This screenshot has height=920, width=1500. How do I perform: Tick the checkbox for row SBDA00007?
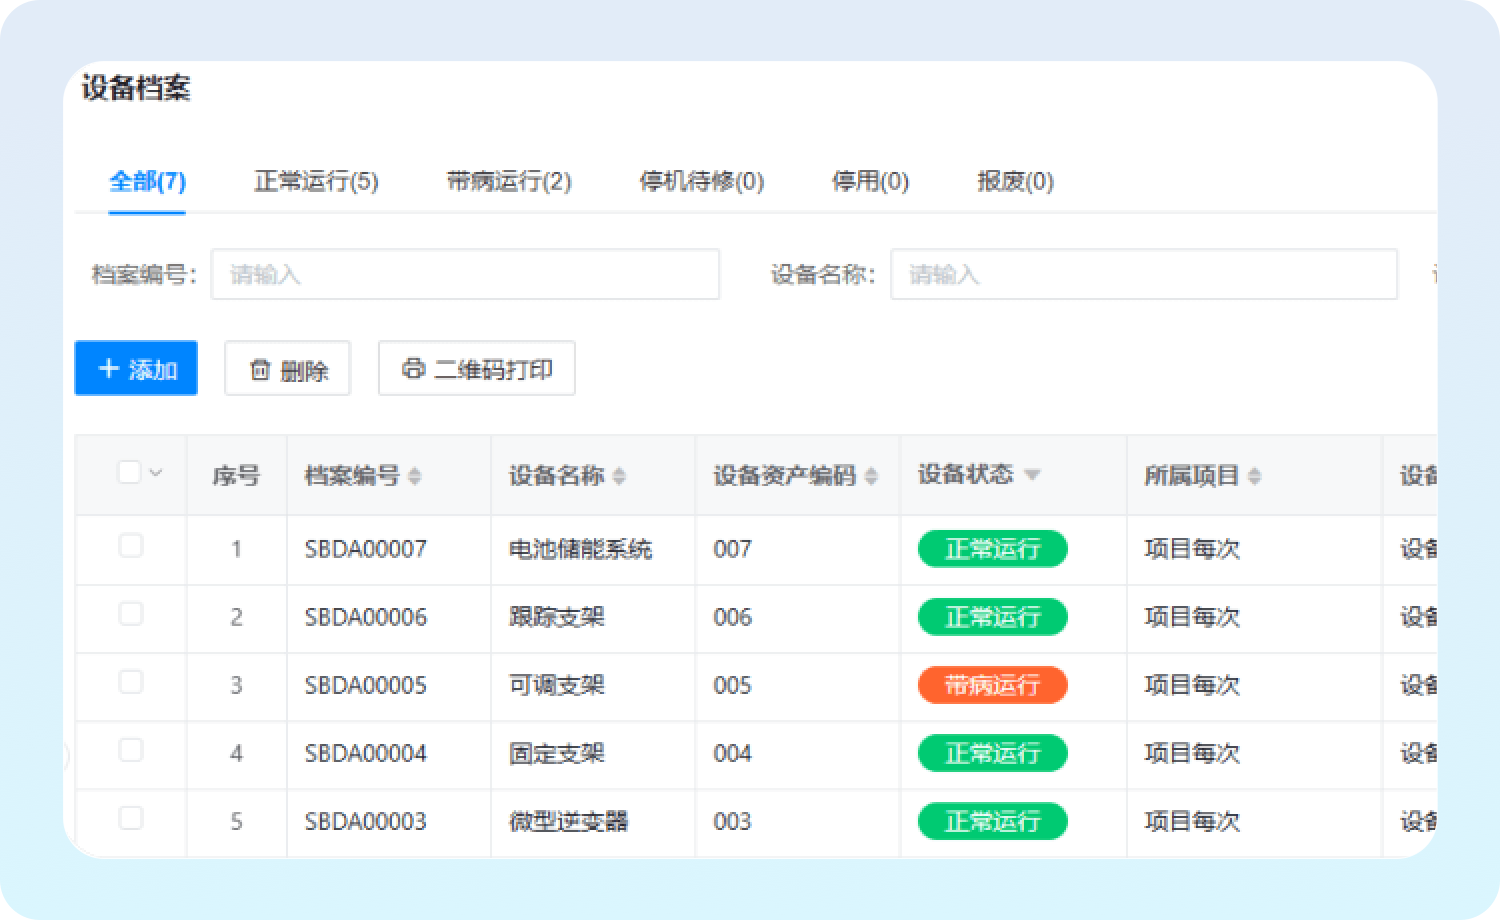click(131, 546)
